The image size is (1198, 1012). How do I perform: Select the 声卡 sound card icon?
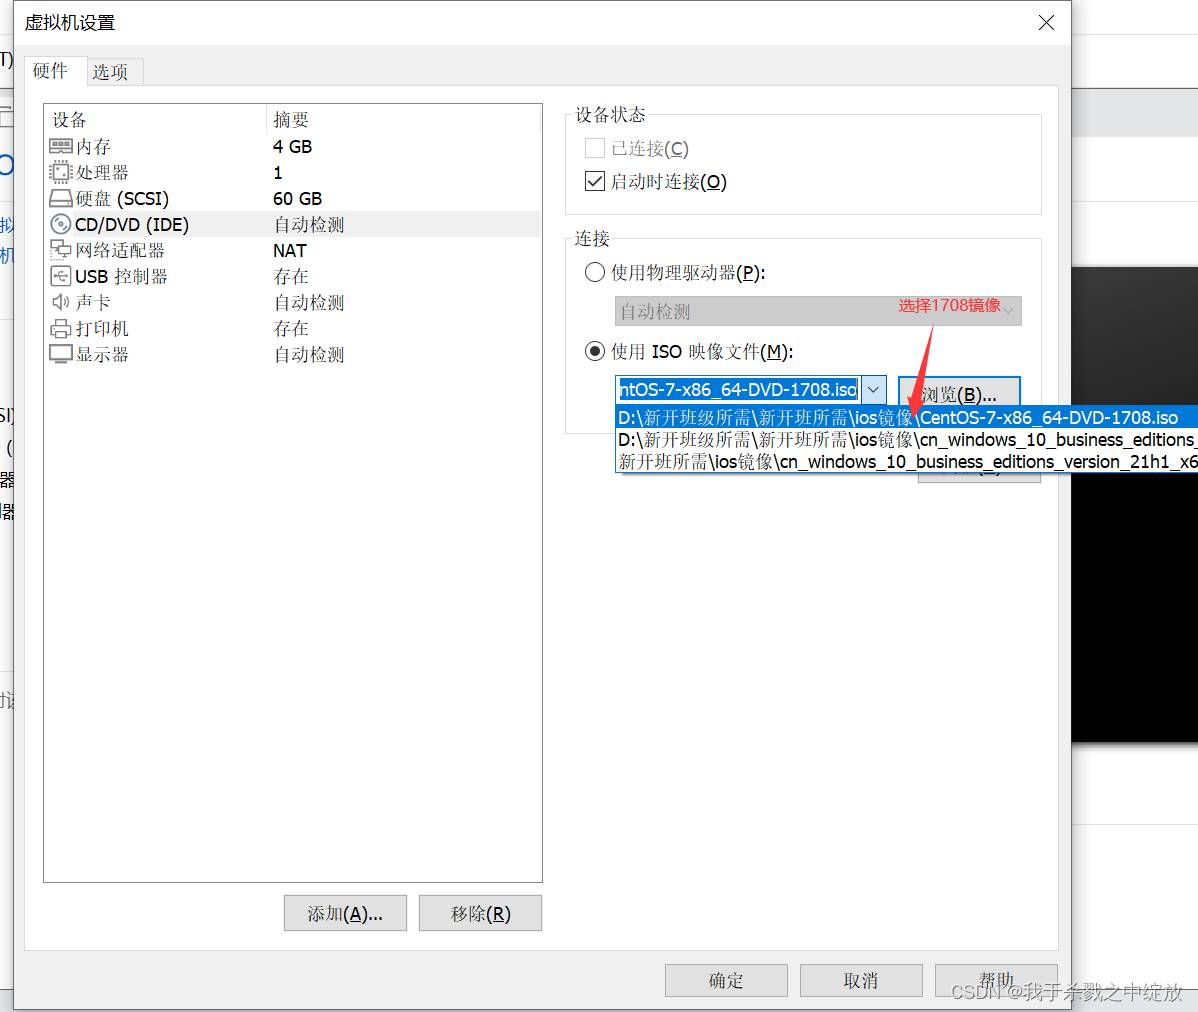61,302
